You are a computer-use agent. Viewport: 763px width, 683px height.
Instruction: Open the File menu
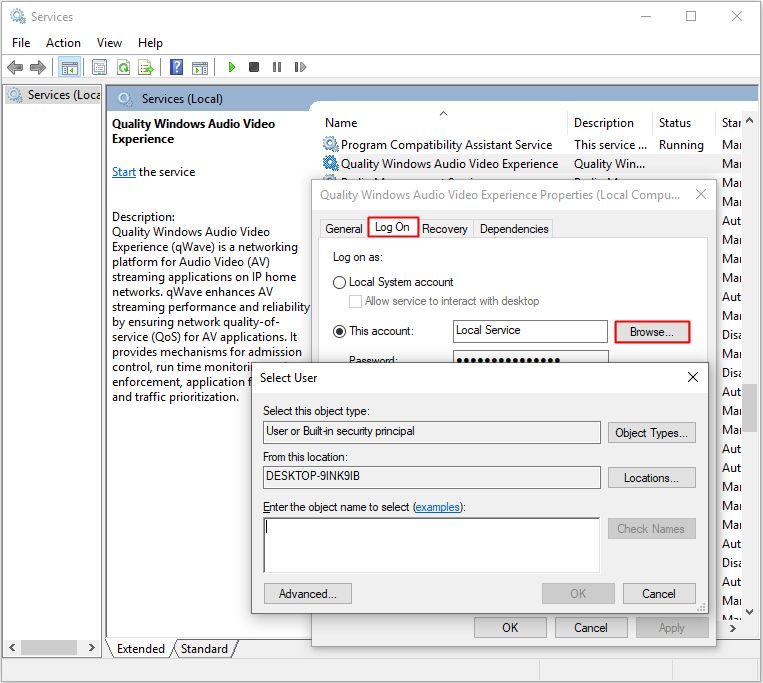point(21,43)
